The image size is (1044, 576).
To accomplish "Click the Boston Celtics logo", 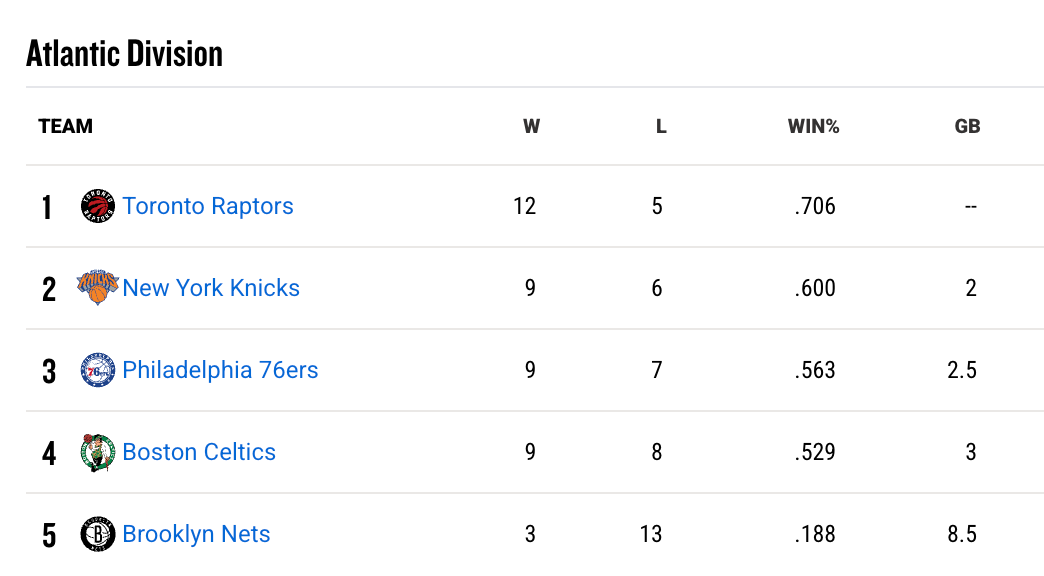I will point(99,452).
